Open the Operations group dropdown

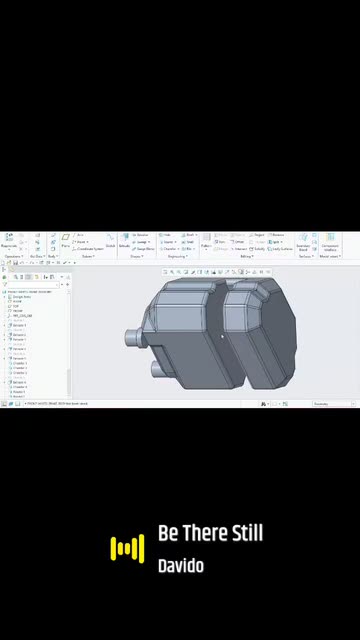pyautogui.click(x=13, y=256)
